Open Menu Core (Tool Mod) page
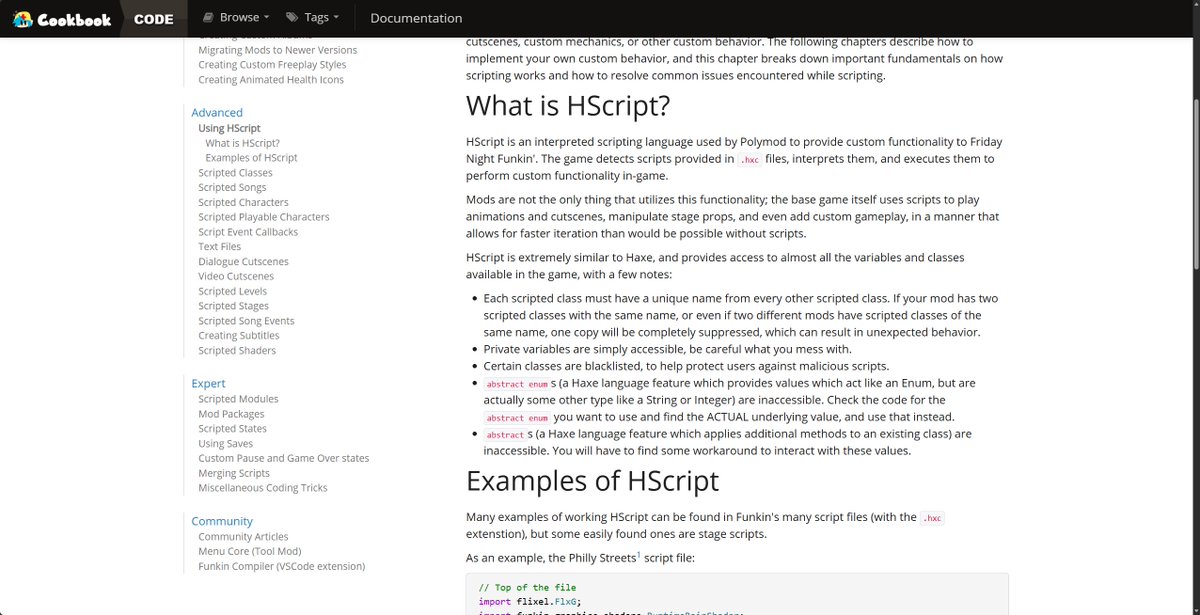This screenshot has width=1200, height=615. point(250,551)
